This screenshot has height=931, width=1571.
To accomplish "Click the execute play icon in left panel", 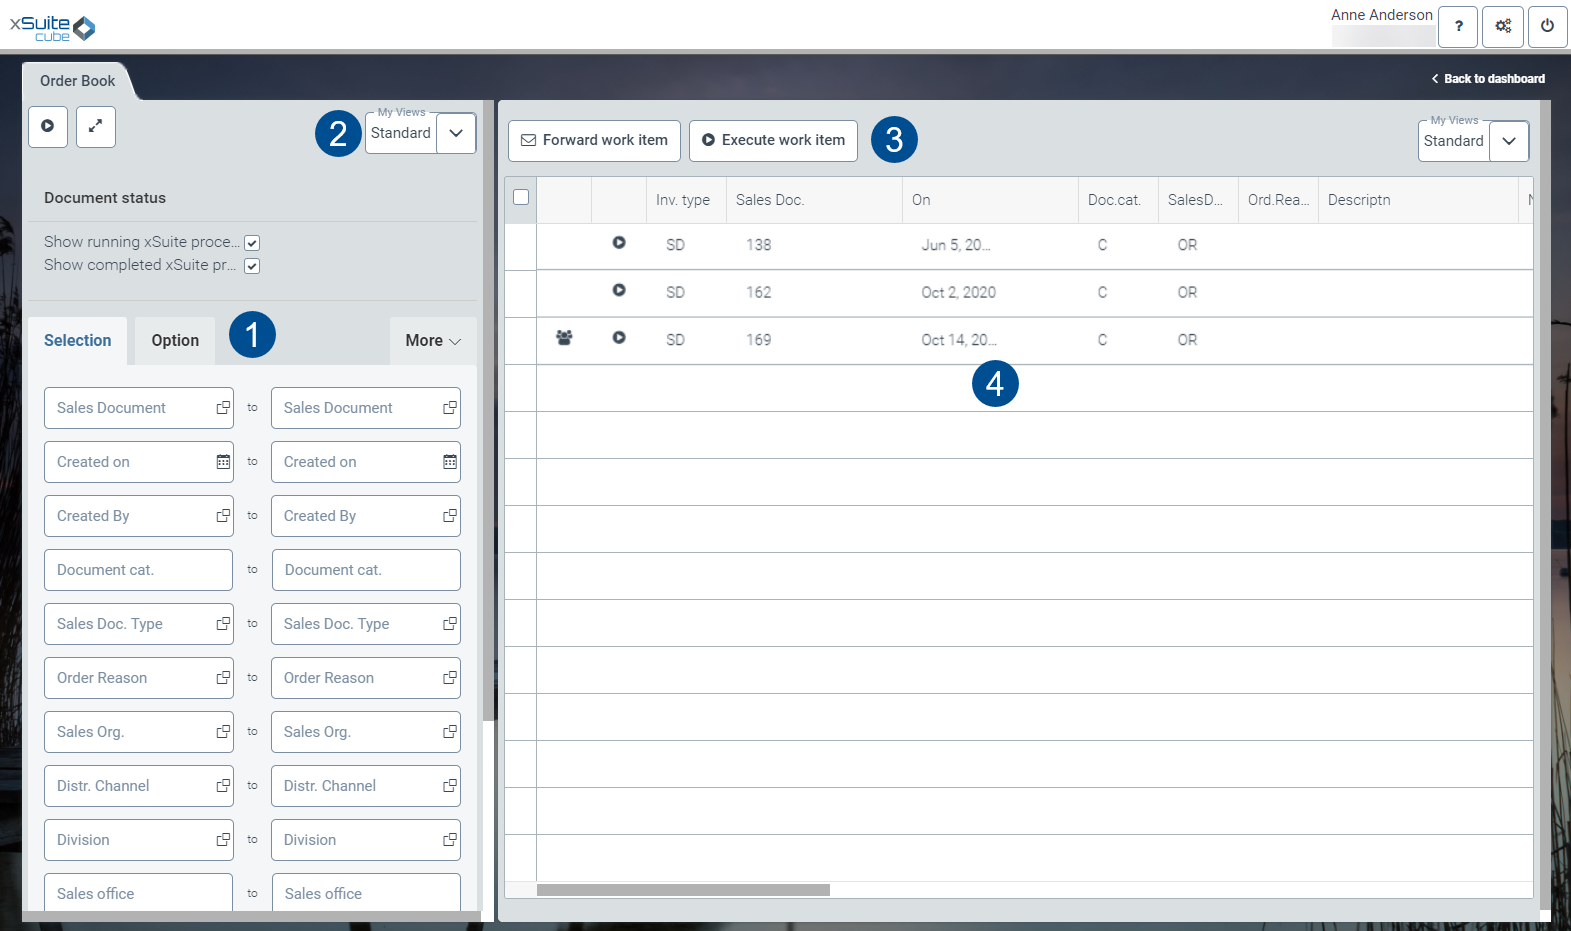I will click(47, 127).
